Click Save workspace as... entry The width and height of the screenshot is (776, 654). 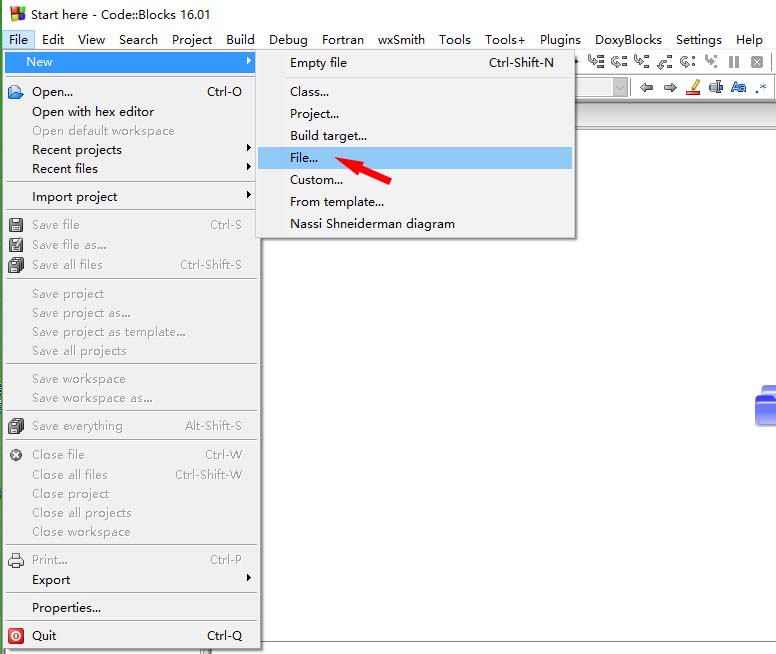pyautogui.click(x=131, y=398)
